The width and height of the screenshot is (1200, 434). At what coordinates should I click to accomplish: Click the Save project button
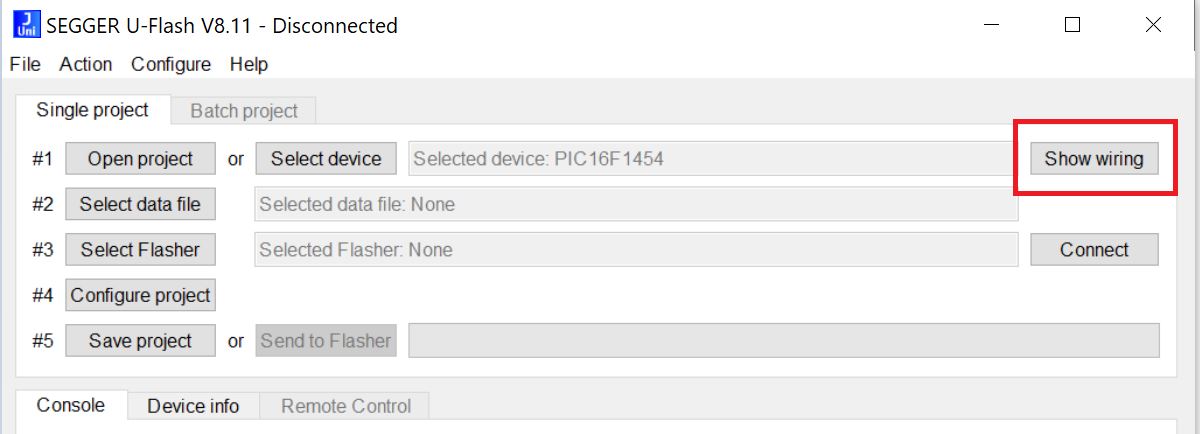140,341
